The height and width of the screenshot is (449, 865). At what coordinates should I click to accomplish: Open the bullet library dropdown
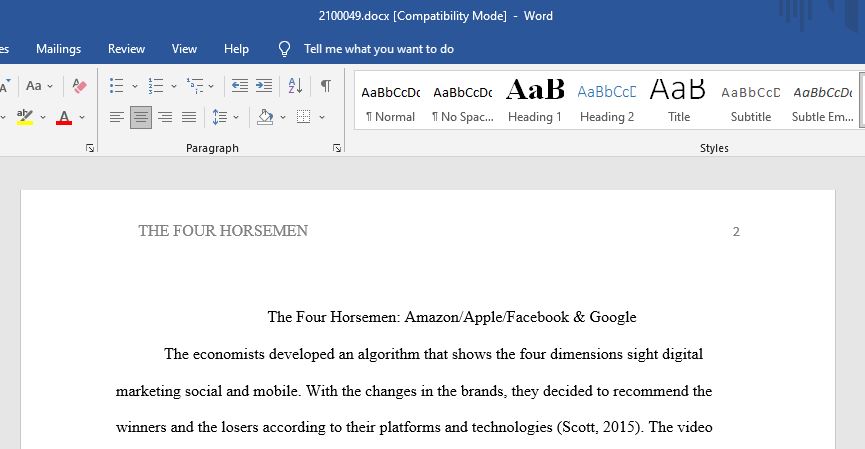pos(134,86)
